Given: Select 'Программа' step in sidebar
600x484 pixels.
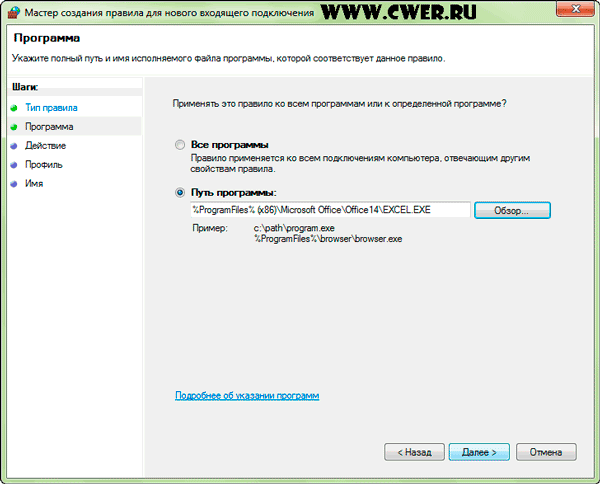Looking at the screenshot, I should 49,127.
